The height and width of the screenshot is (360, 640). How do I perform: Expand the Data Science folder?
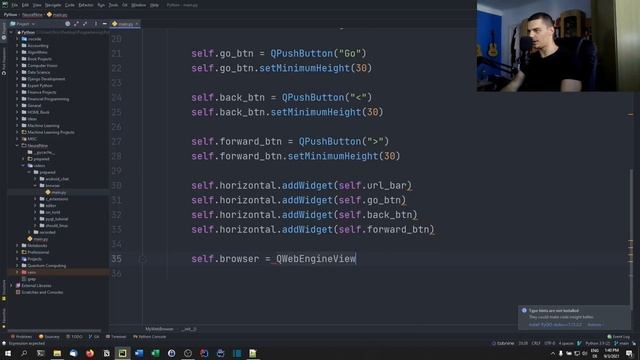click(x=17, y=72)
